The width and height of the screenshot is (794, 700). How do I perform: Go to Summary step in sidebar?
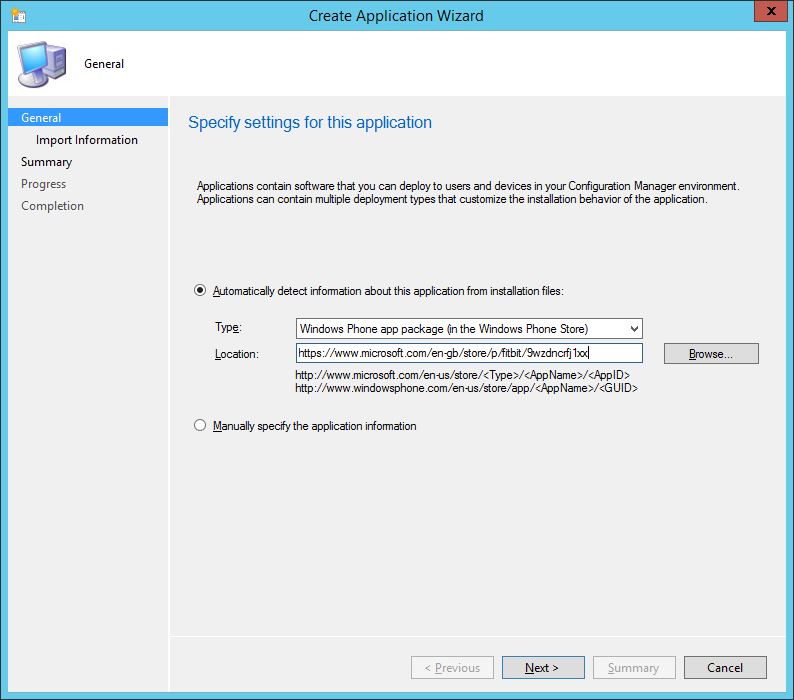[47, 162]
